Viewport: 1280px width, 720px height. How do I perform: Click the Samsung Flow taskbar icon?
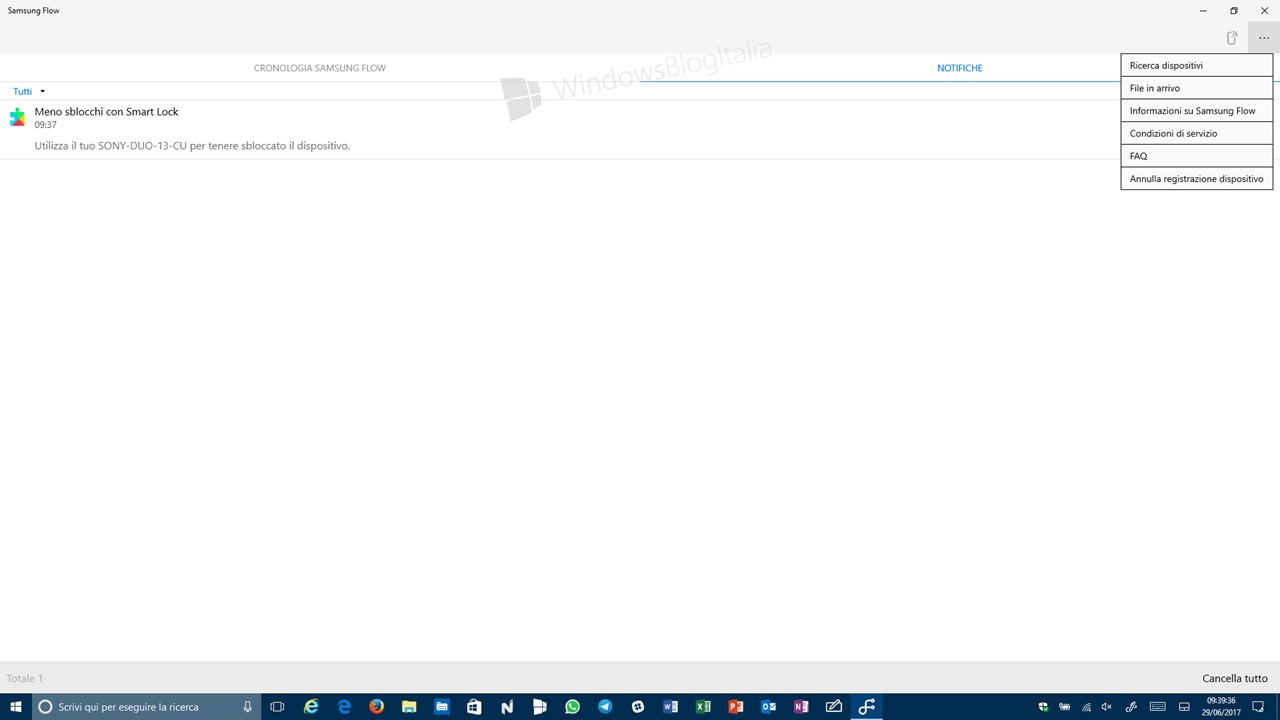[x=867, y=707]
